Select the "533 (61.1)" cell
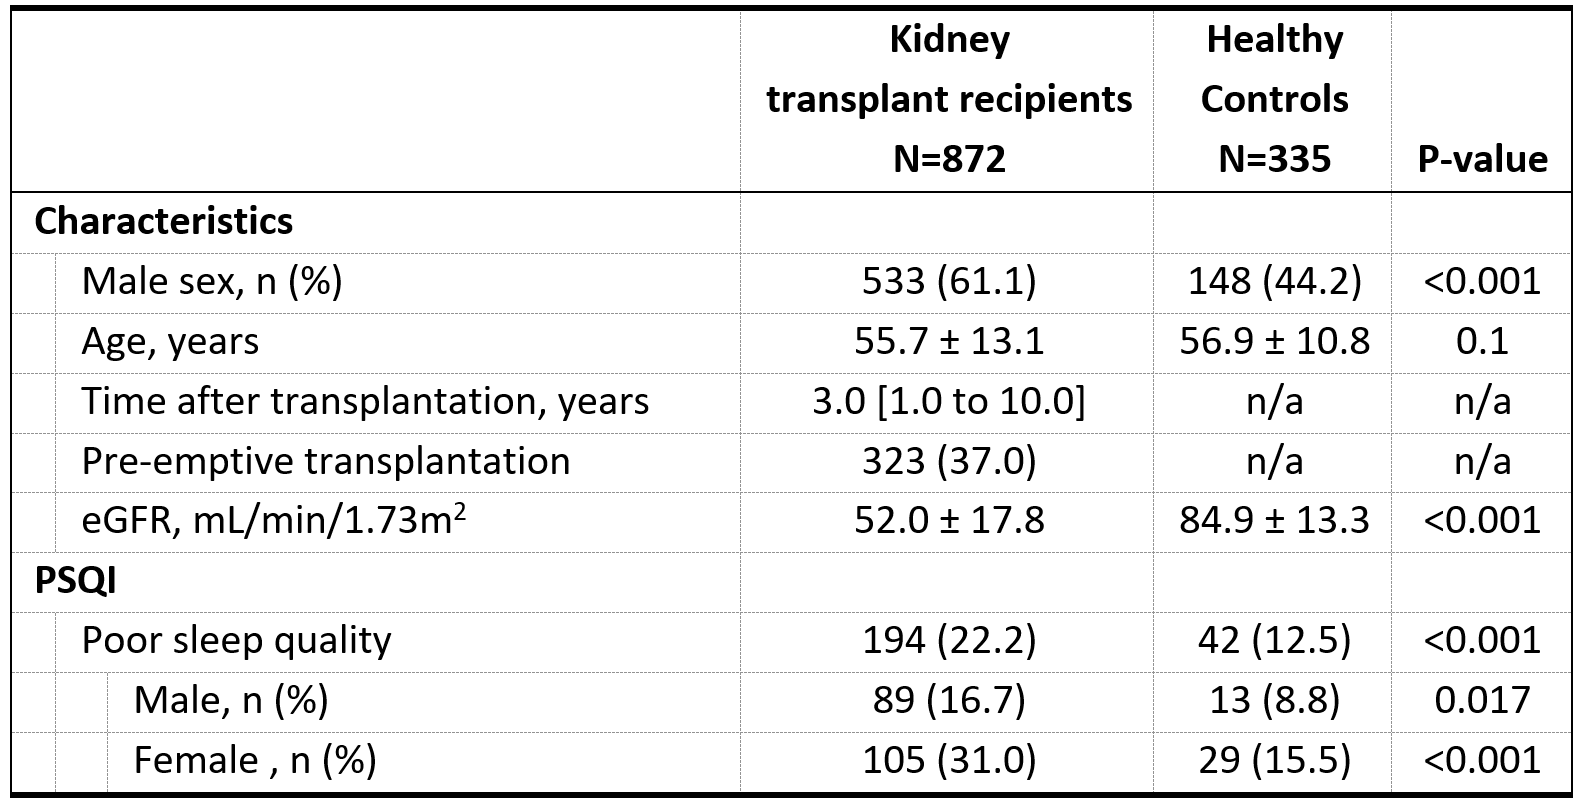Viewport: 1581px width, 806px height. point(948,281)
